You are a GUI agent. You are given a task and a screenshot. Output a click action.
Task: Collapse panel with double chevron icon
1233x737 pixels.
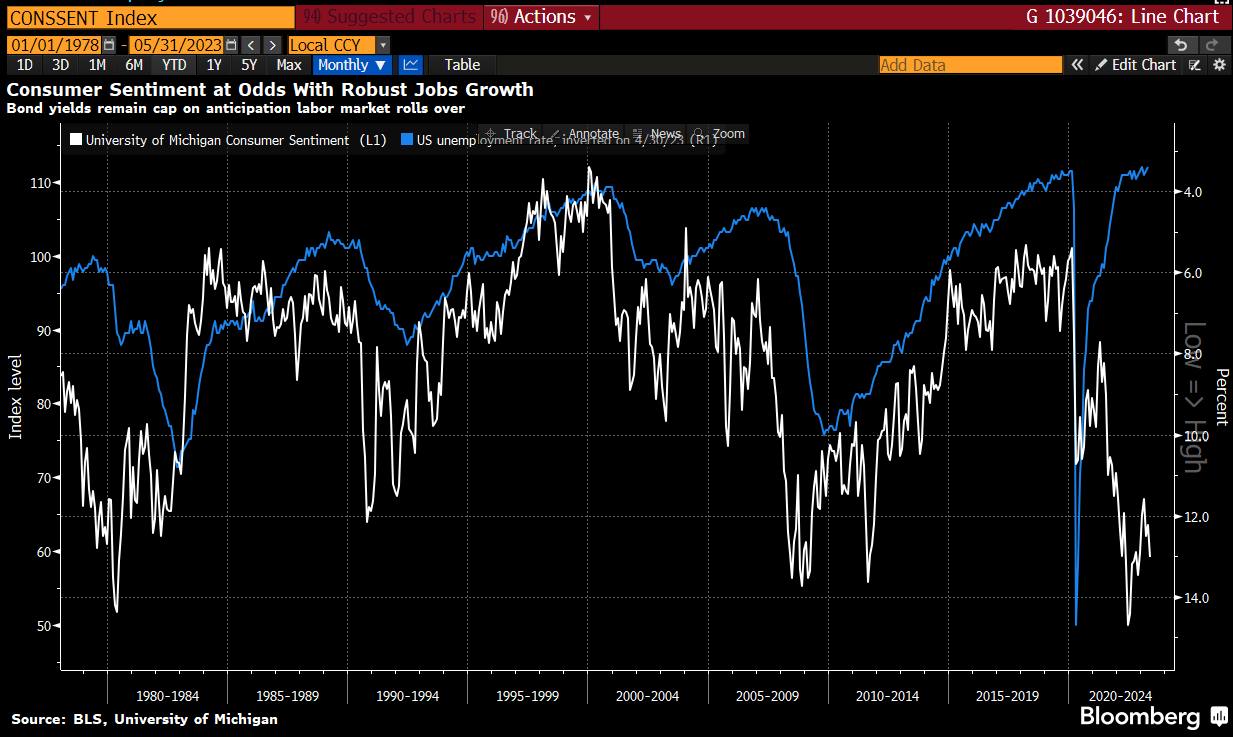point(1077,65)
